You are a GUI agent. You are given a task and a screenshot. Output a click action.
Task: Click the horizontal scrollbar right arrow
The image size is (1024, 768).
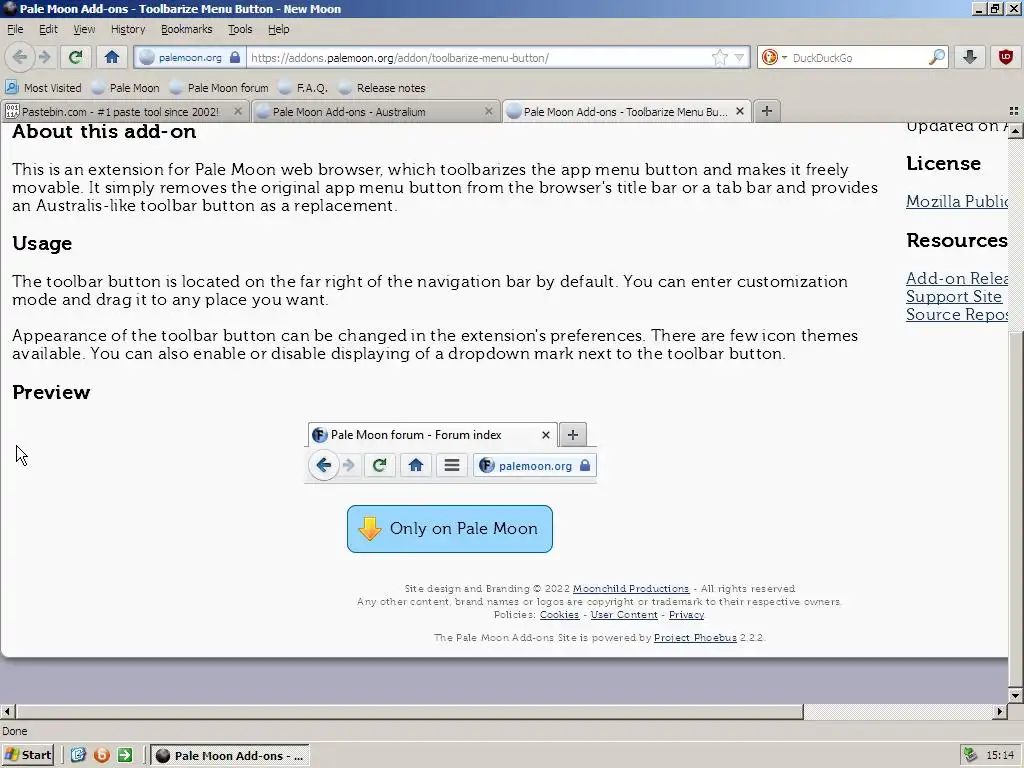(1000, 711)
